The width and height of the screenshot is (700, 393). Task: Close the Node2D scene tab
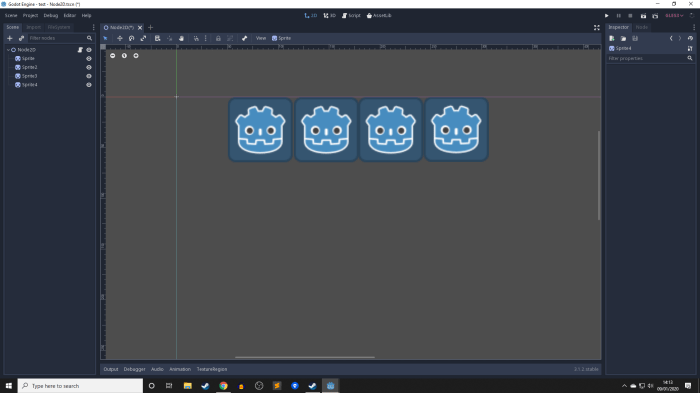tap(140, 28)
